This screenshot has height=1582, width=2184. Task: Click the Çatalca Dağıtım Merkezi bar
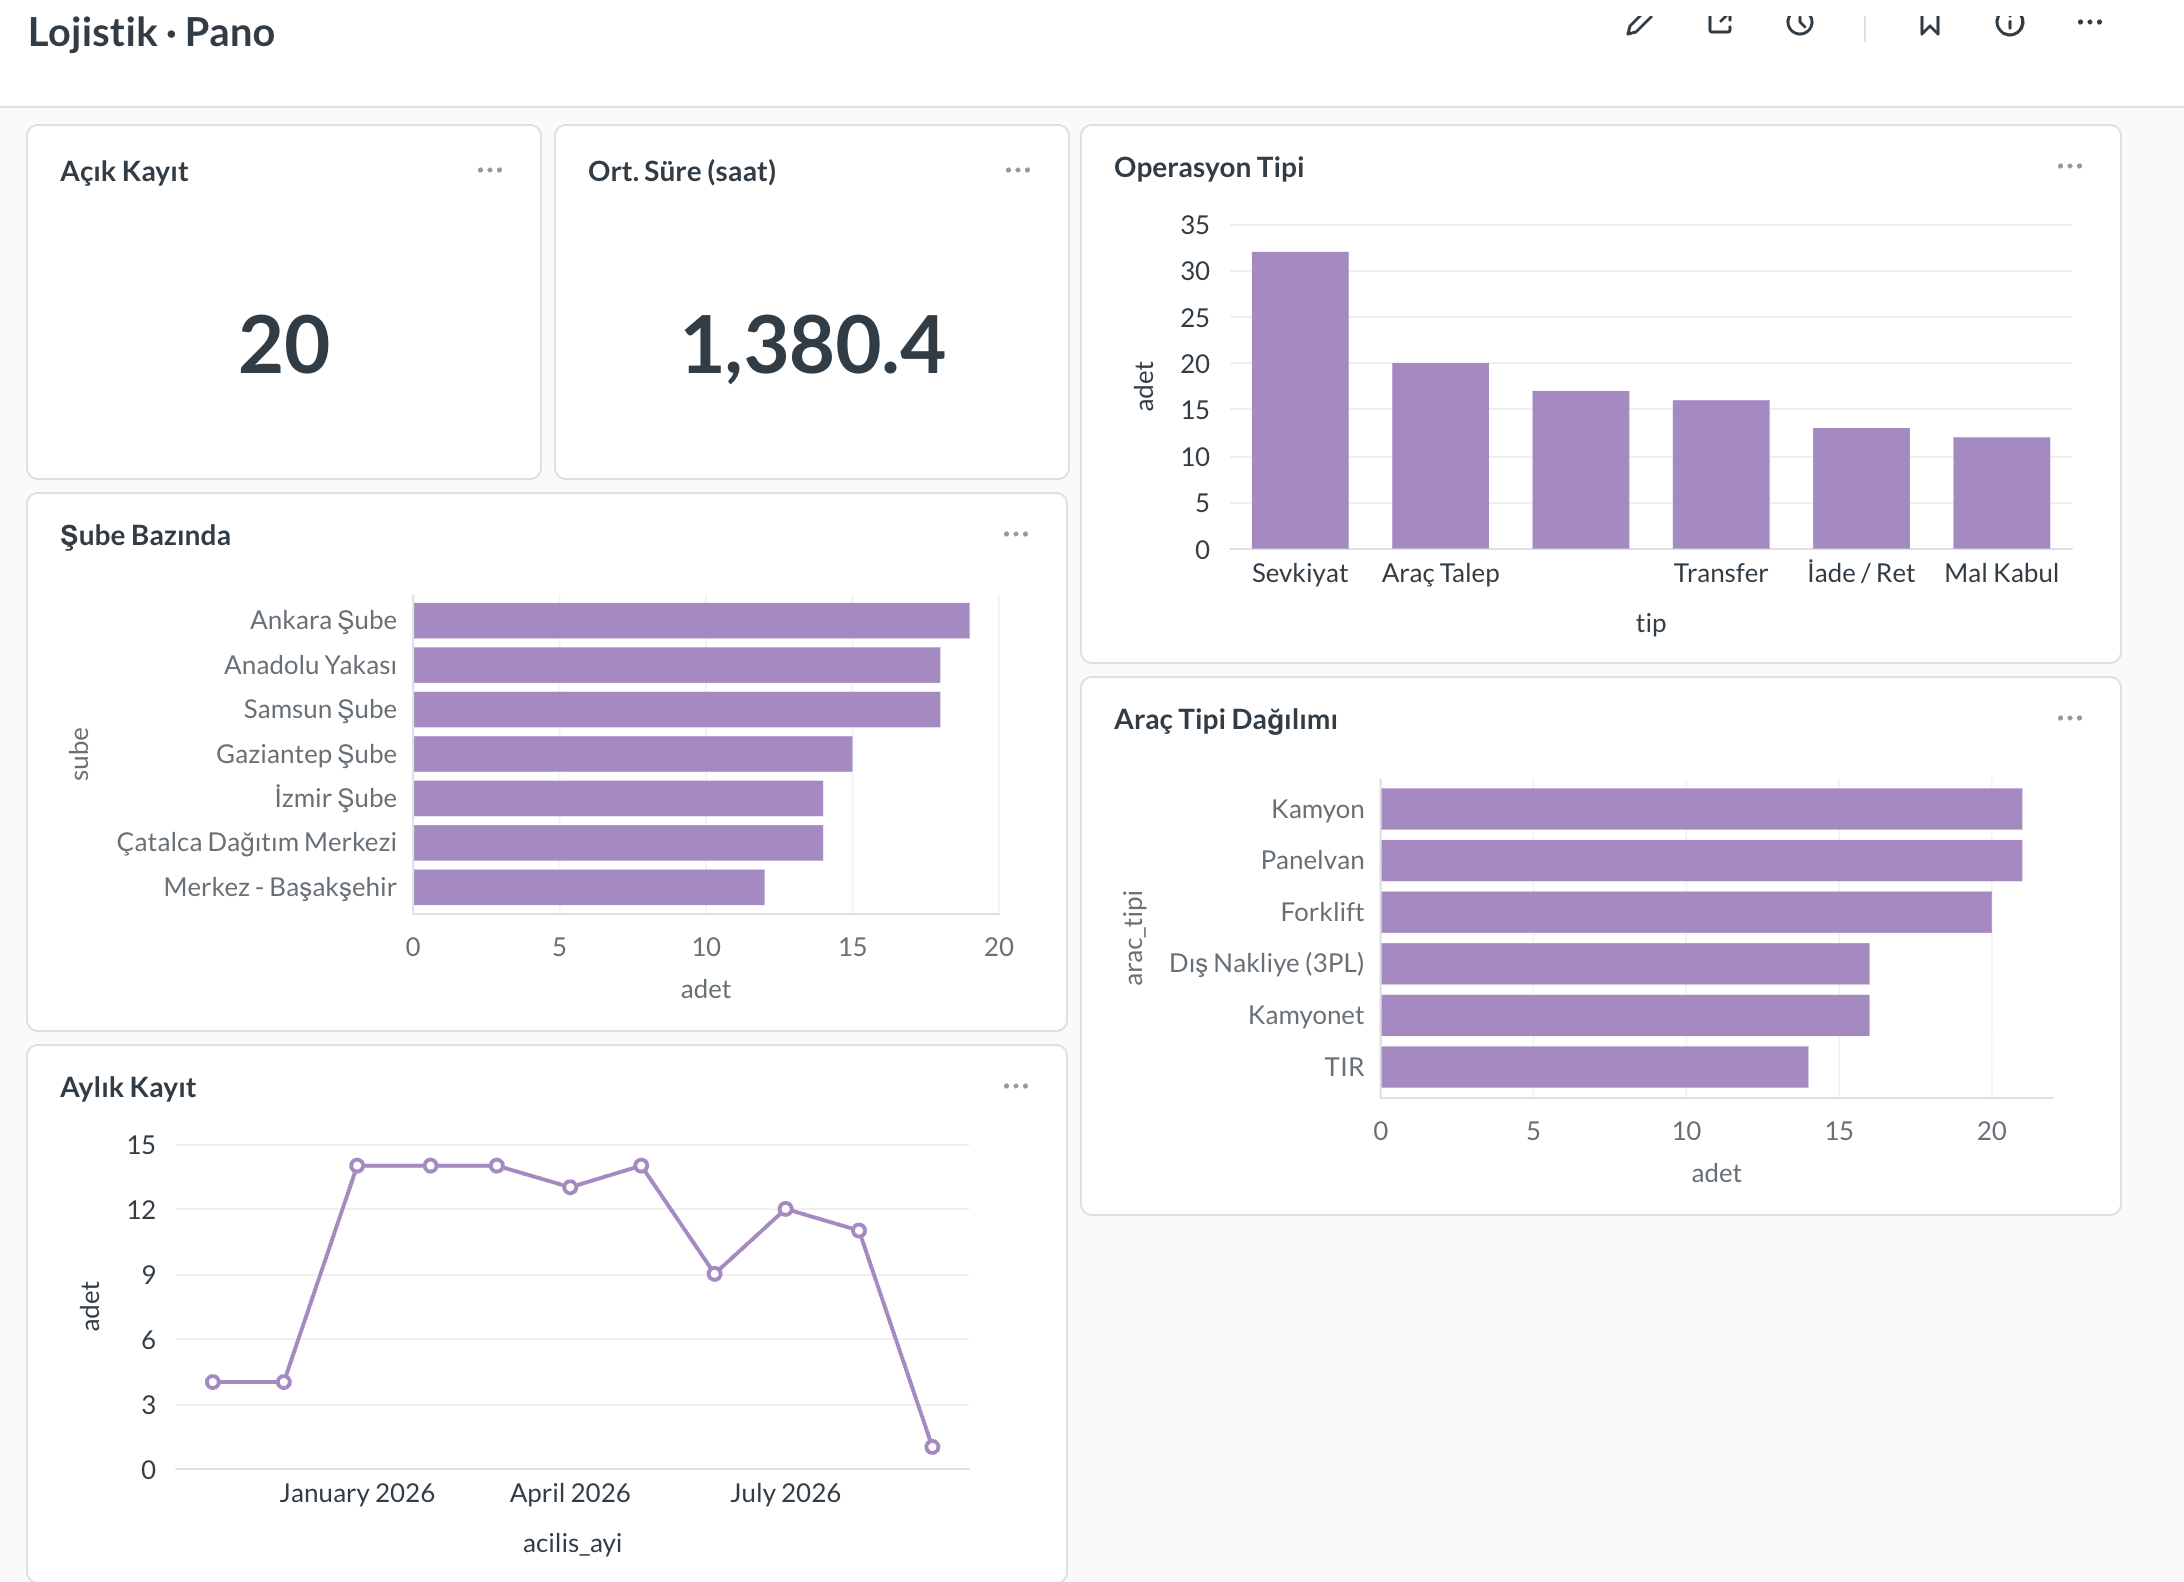(x=618, y=842)
